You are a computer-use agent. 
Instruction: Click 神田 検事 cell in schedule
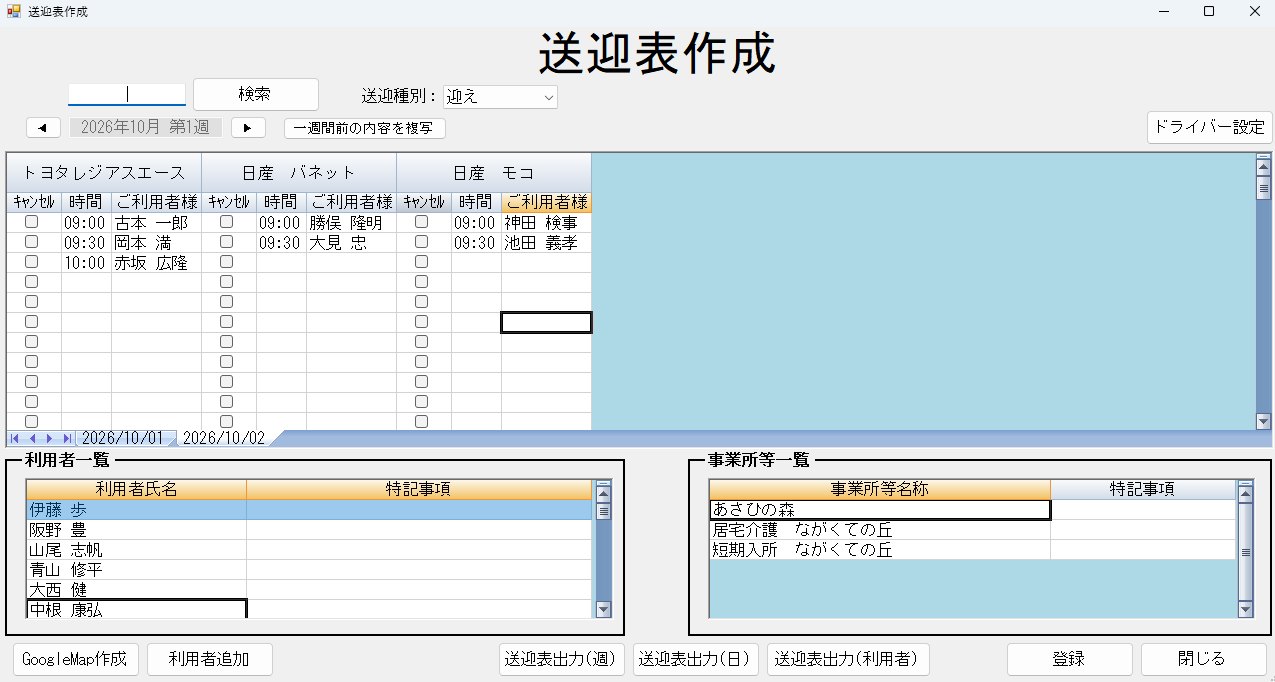(x=546, y=223)
